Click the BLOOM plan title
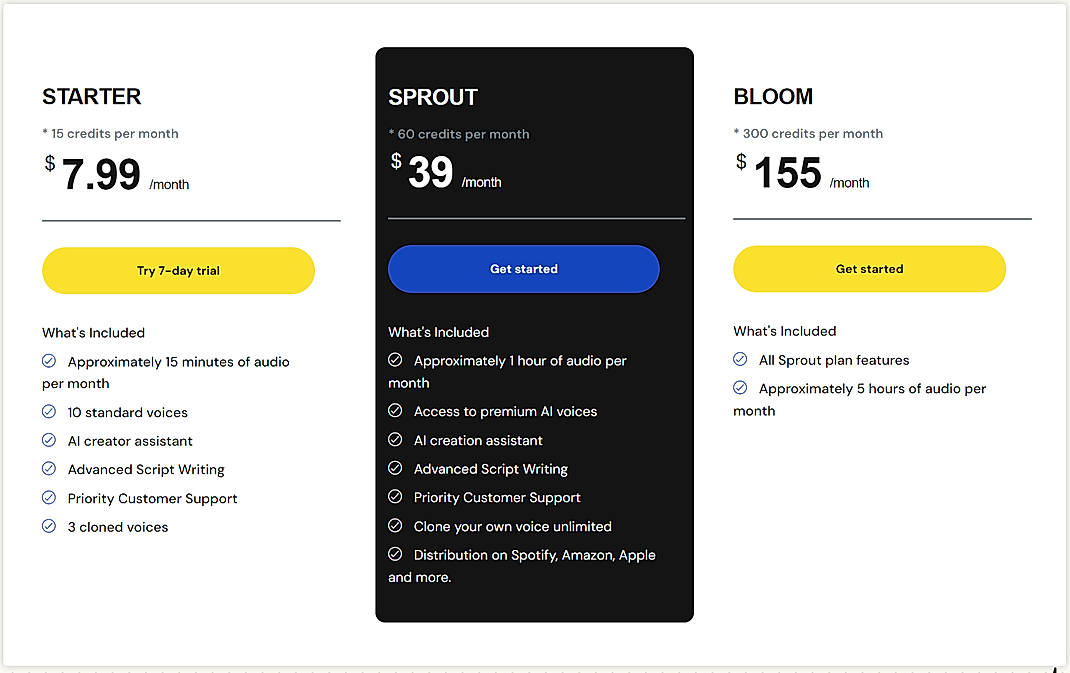Viewport: 1070px width, 673px height. tap(773, 96)
